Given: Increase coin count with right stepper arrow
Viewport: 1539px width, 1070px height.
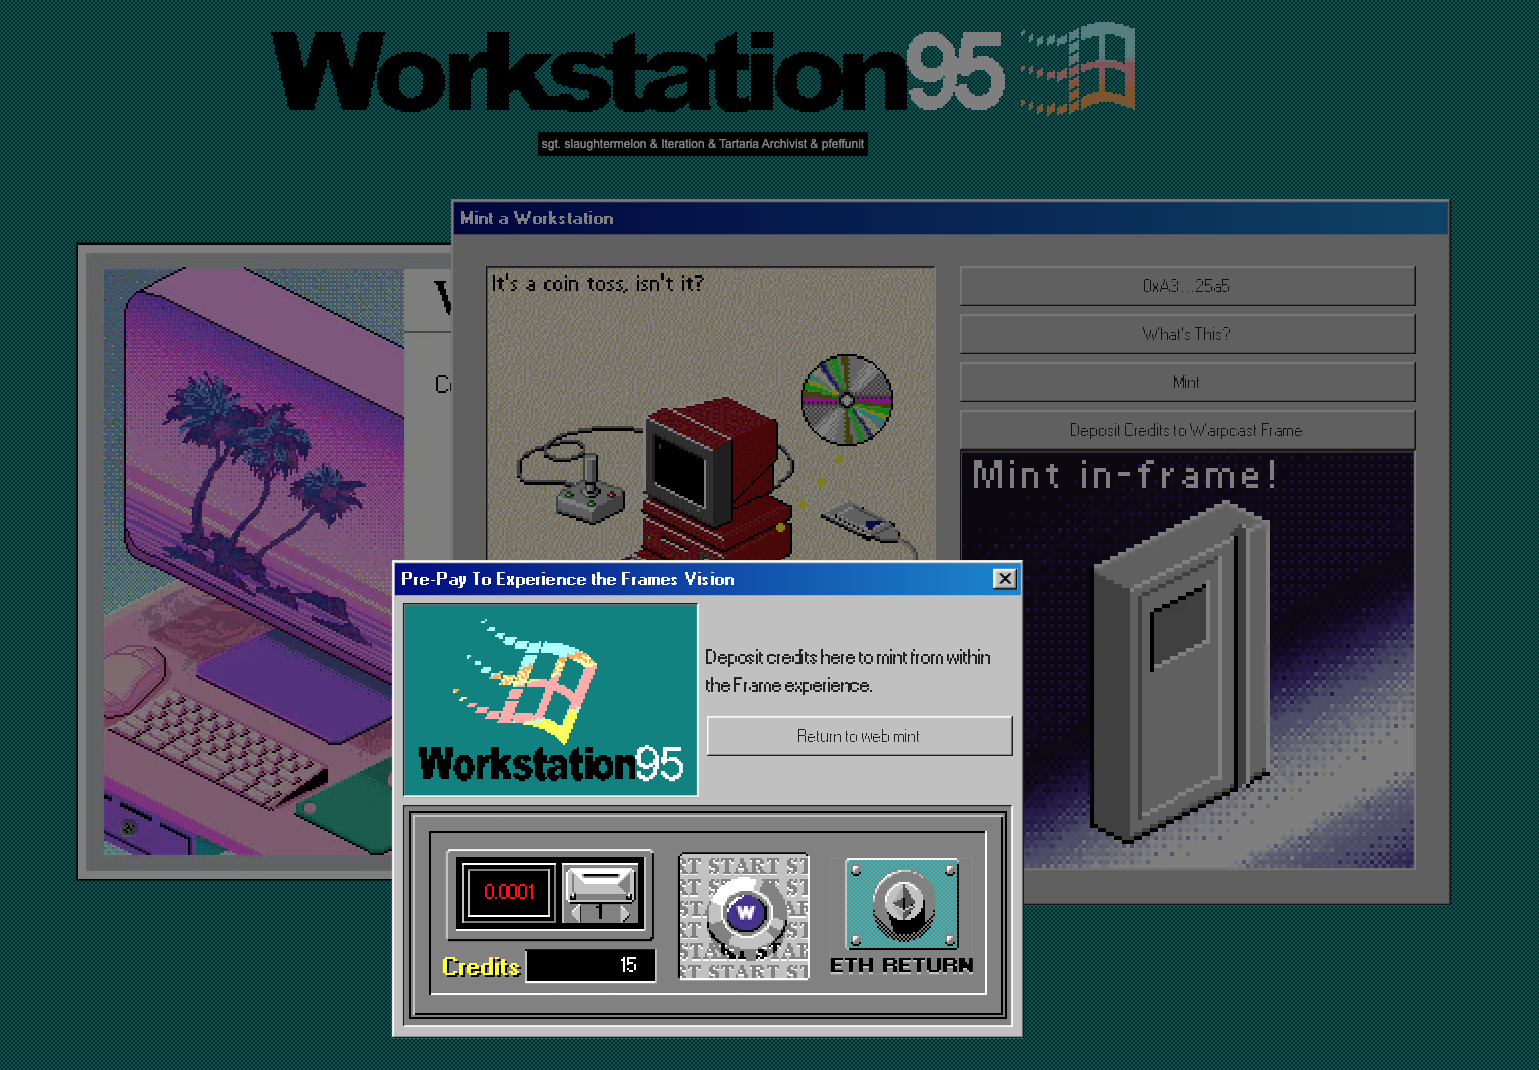Looking at the screenshot, I should pyautogui.click(x=627, y=912).
